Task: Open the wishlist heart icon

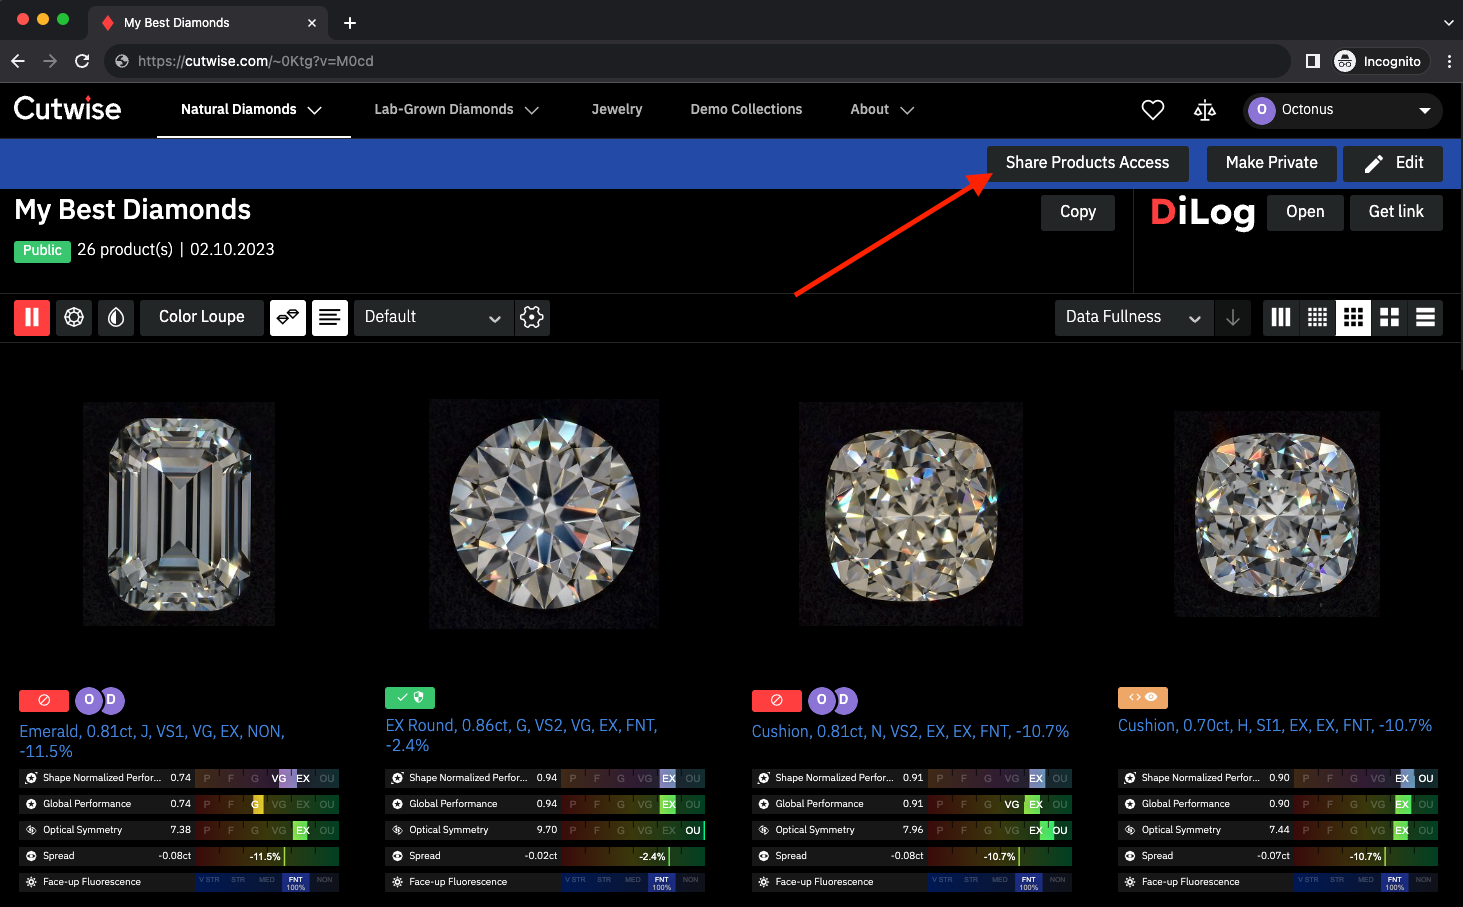Action: [1153, 110]
